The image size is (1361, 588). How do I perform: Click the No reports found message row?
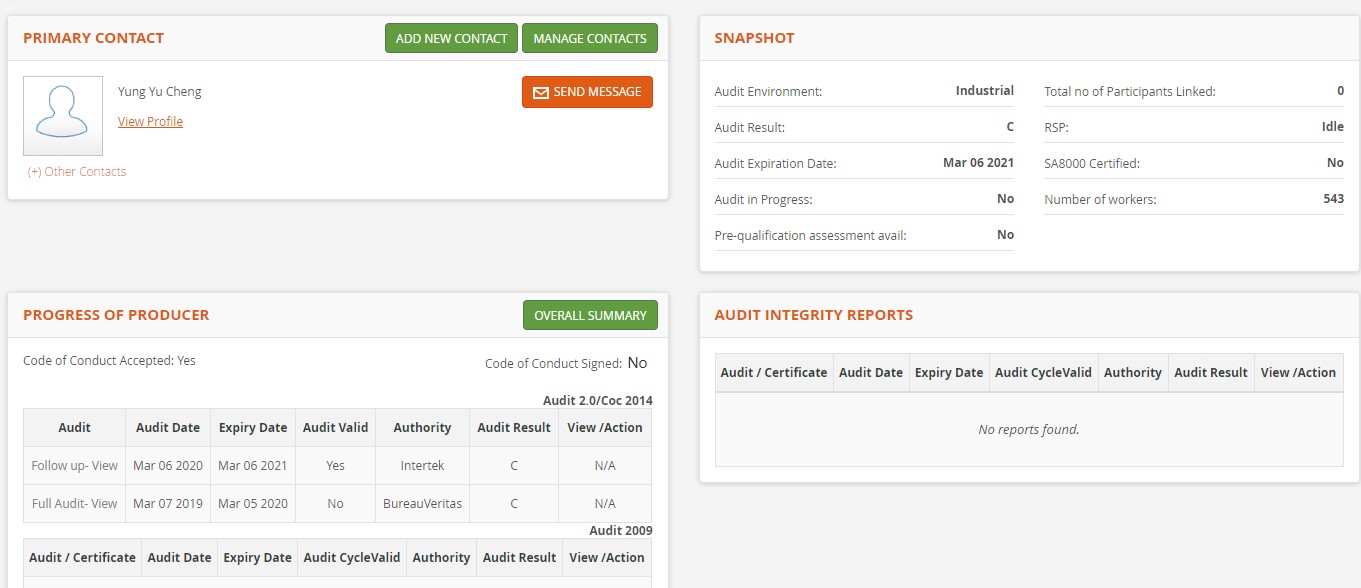pyautogui.click(x=1028, y=430)
